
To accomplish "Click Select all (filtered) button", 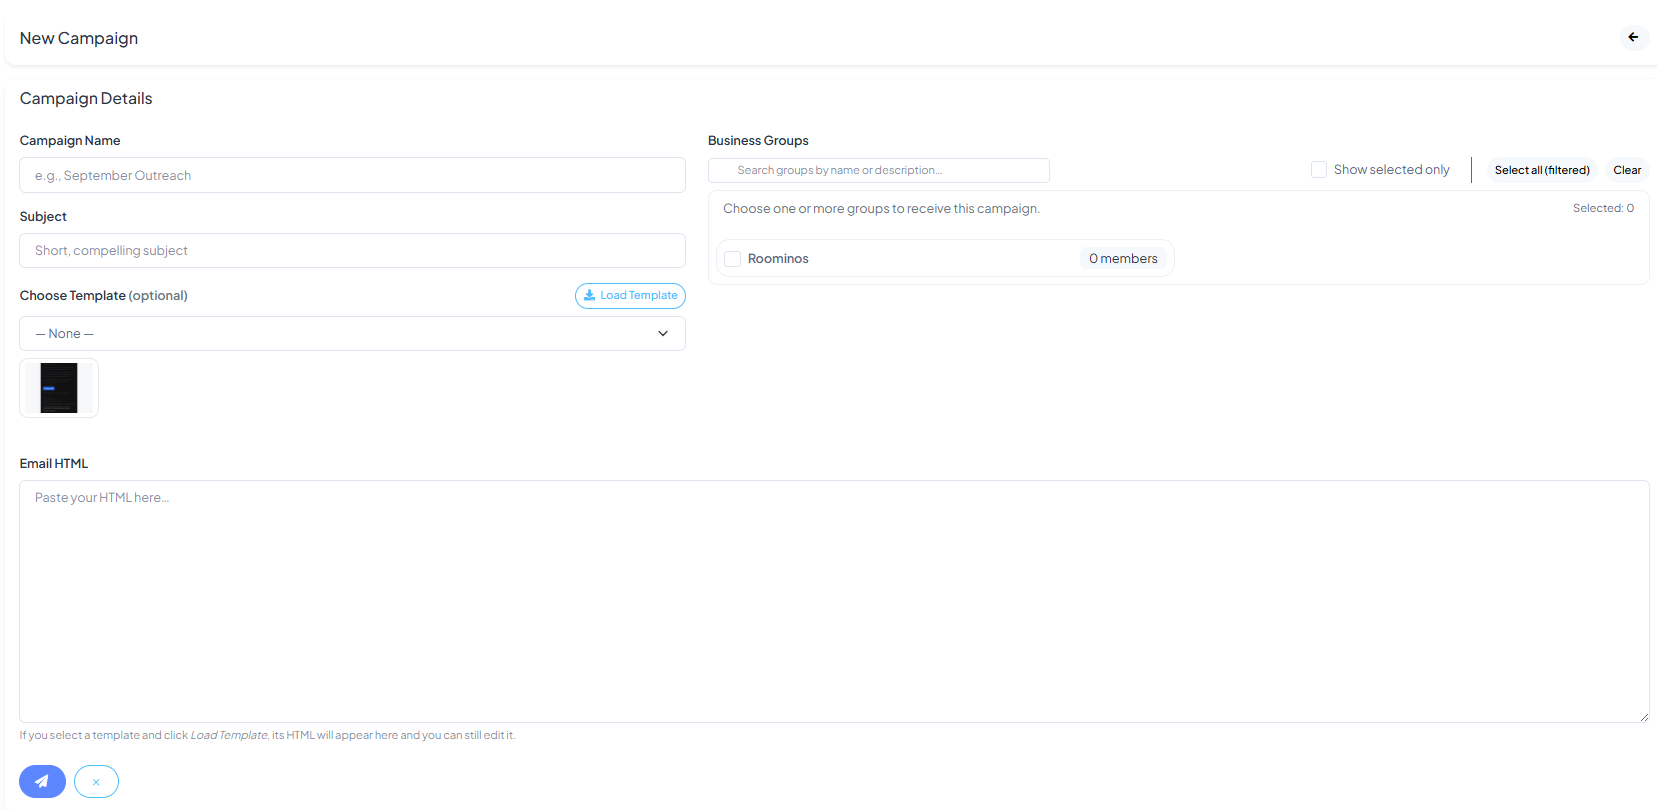I will pyautogui.click(x=1541, y=170).
